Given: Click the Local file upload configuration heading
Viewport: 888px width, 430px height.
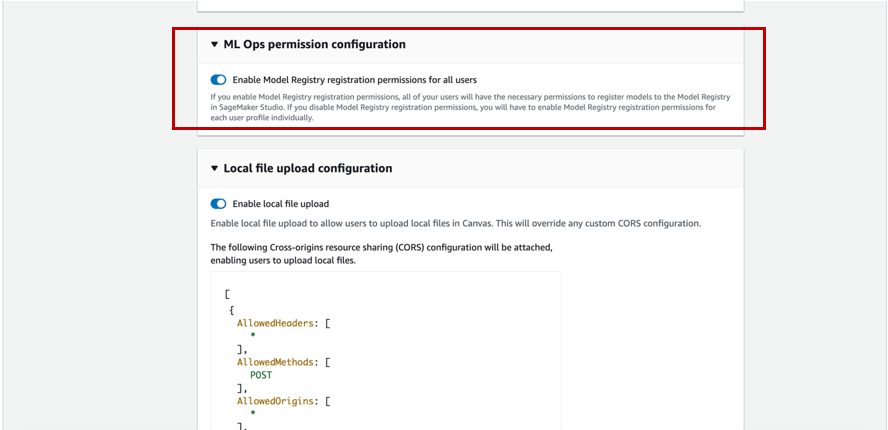Looking at the screenshot, I should 308,168.
